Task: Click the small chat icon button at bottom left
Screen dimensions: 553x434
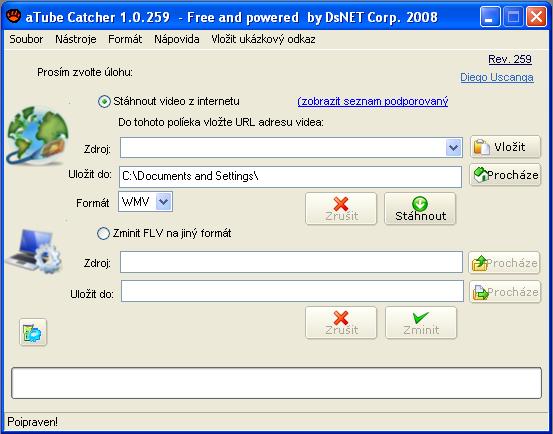Action: click(x=33, y=332)
